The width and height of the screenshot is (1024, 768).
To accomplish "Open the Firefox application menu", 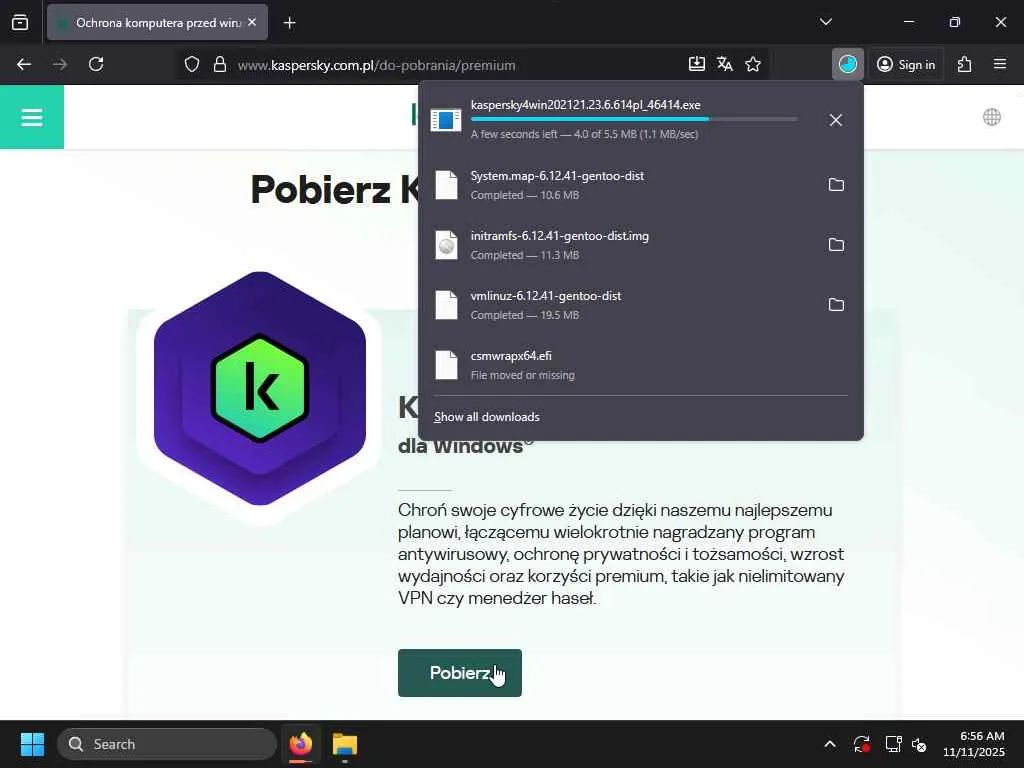I will [x=1000, y=64].
